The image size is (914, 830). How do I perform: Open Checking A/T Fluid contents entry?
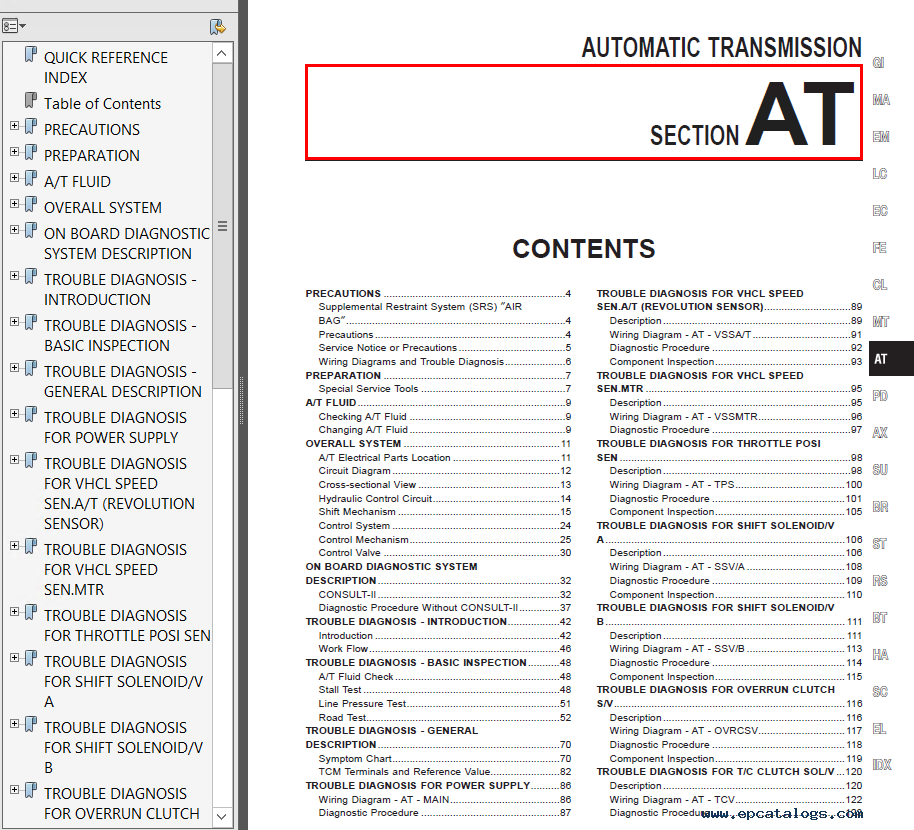444,417
